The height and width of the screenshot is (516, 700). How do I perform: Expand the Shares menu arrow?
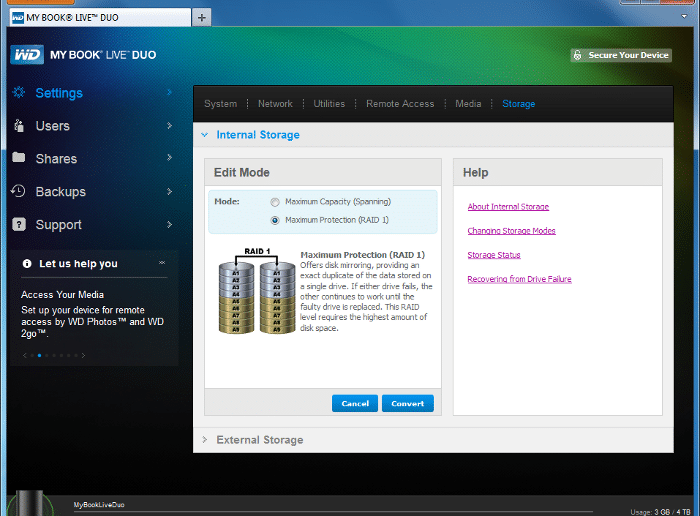[x=169, y=158]
